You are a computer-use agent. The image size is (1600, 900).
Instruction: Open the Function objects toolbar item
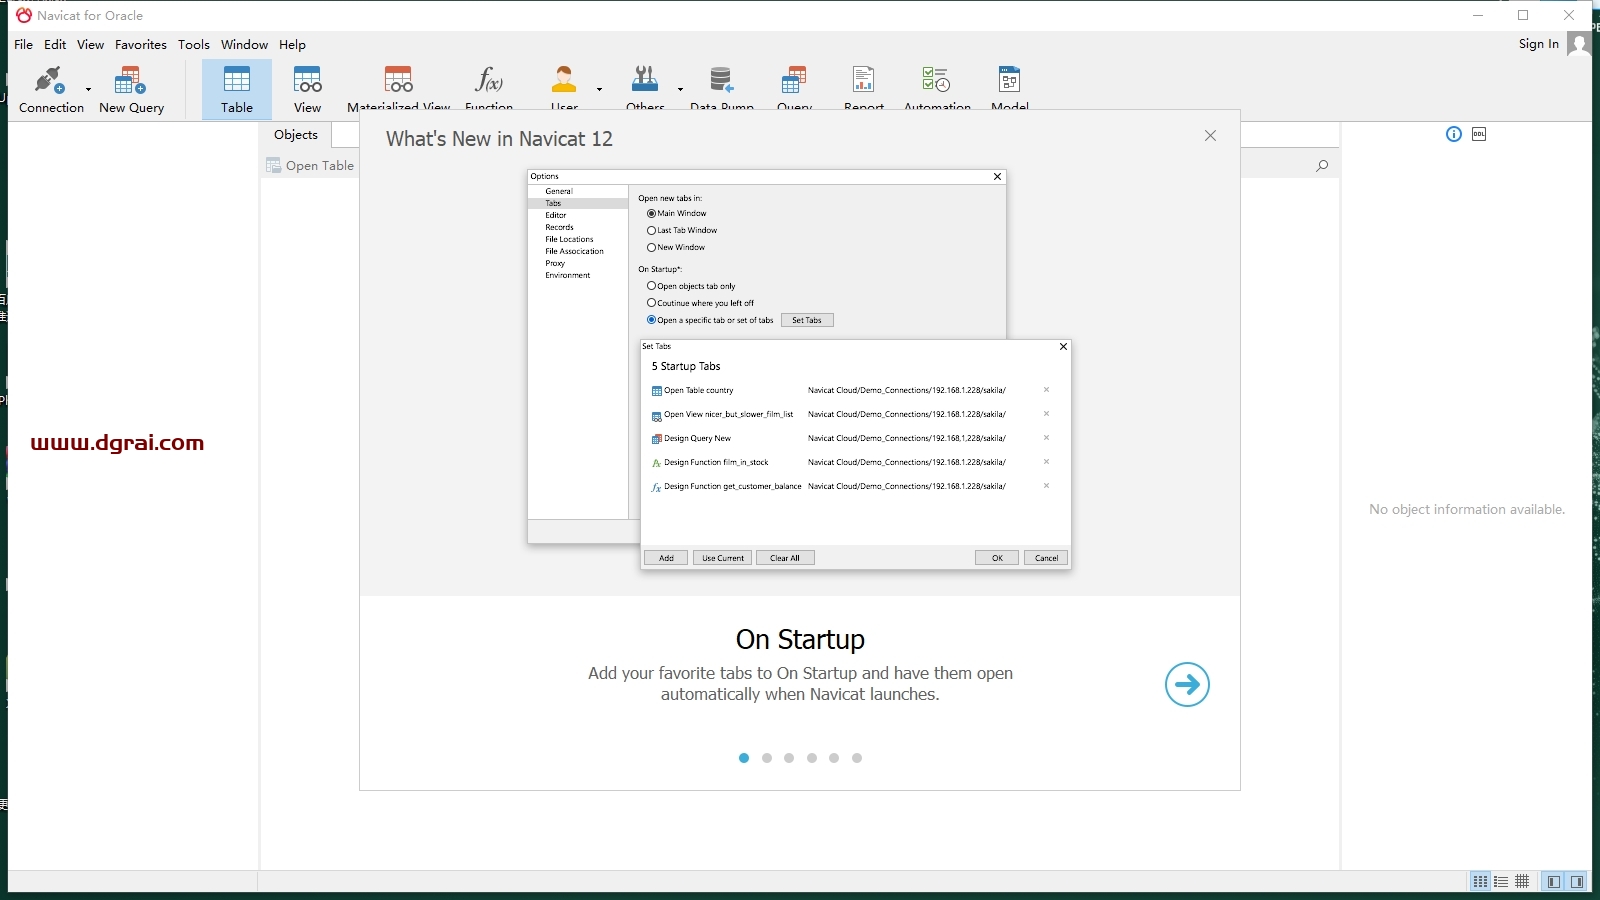click(489, 88)
